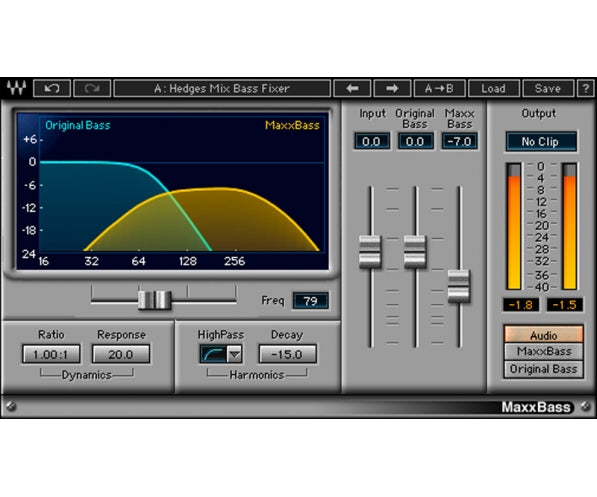This screenshot has height=497, width=597.
Task: Select the Ratio value 1.00:1
Action: 51,355
